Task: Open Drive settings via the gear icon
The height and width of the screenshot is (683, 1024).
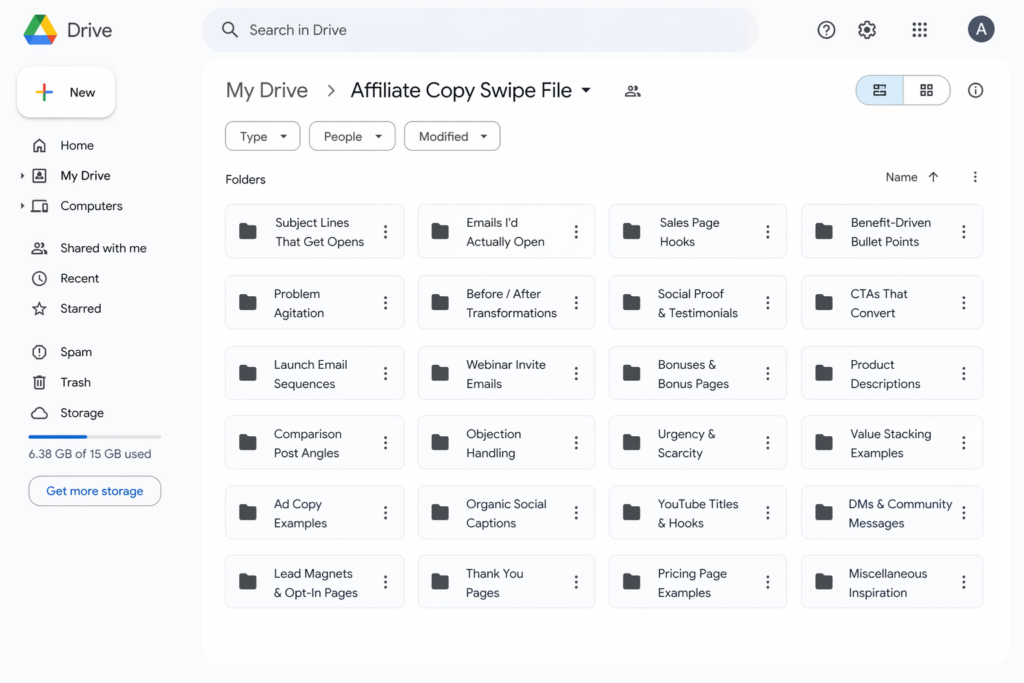Action: [866, 30]
